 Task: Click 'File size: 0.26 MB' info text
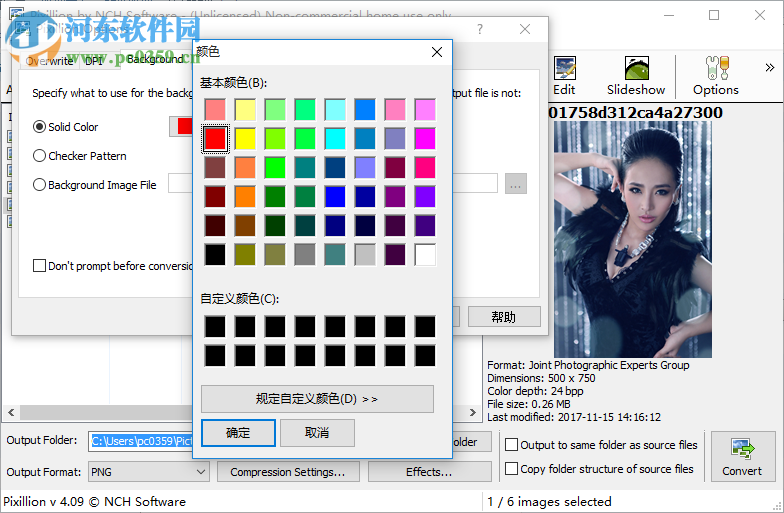tap(528, 404)
